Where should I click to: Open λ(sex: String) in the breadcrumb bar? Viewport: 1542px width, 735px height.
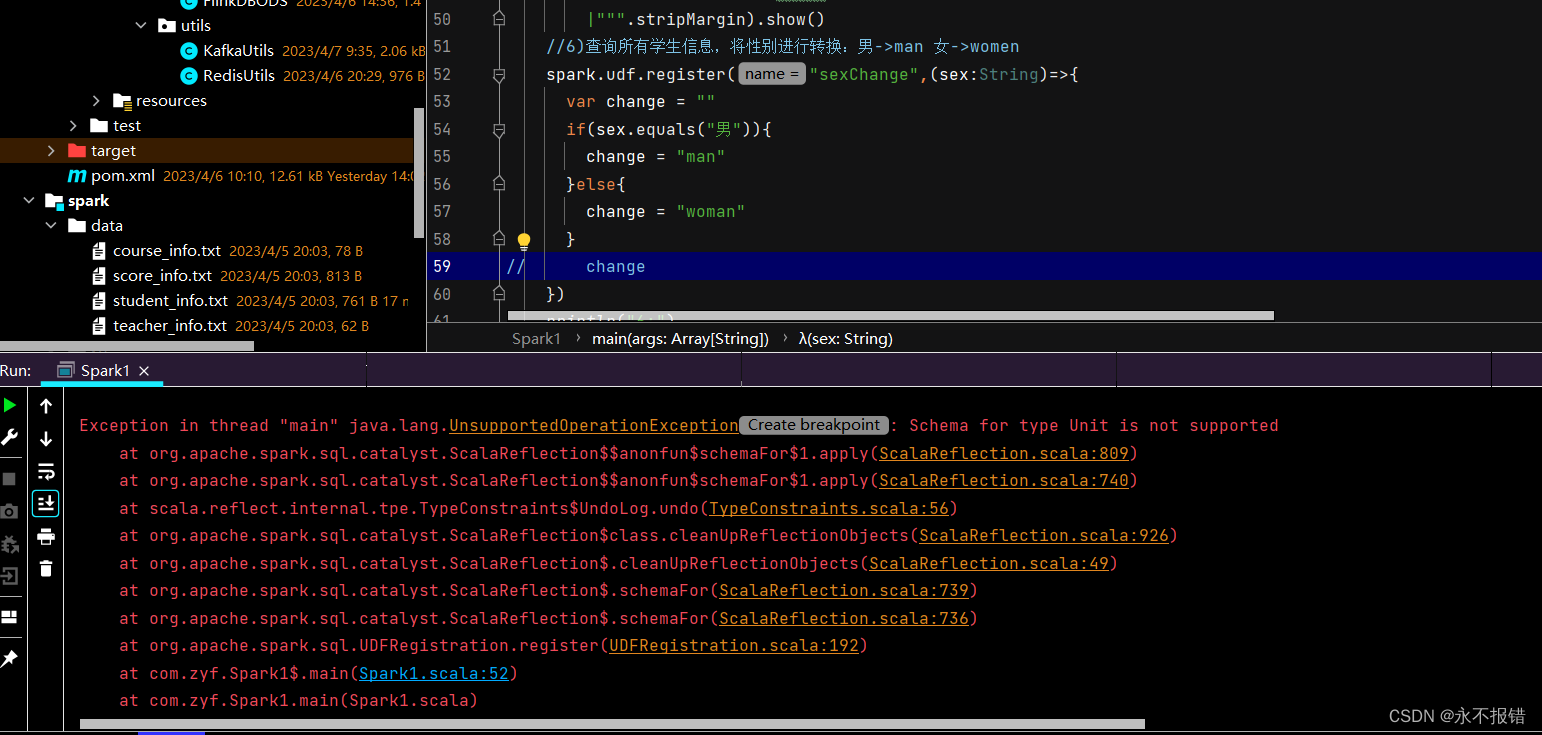point(845,338)
